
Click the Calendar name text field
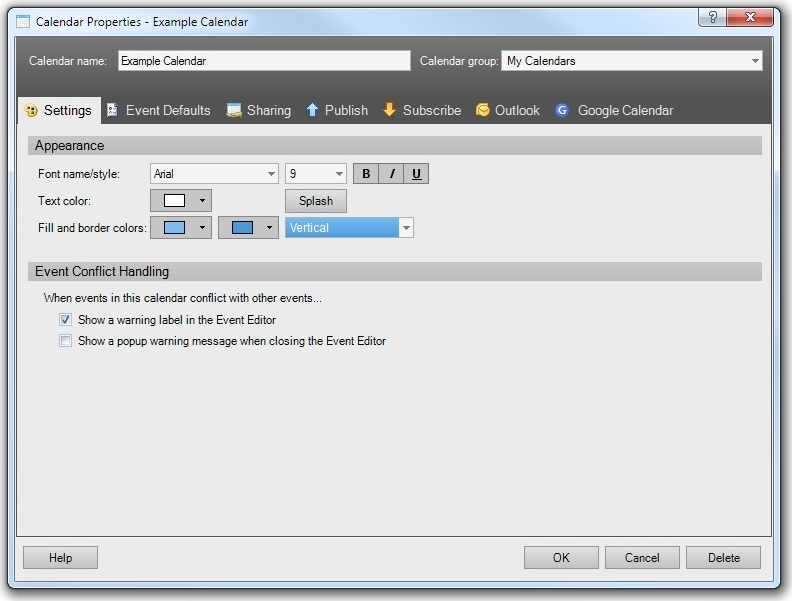pos(264,61)
